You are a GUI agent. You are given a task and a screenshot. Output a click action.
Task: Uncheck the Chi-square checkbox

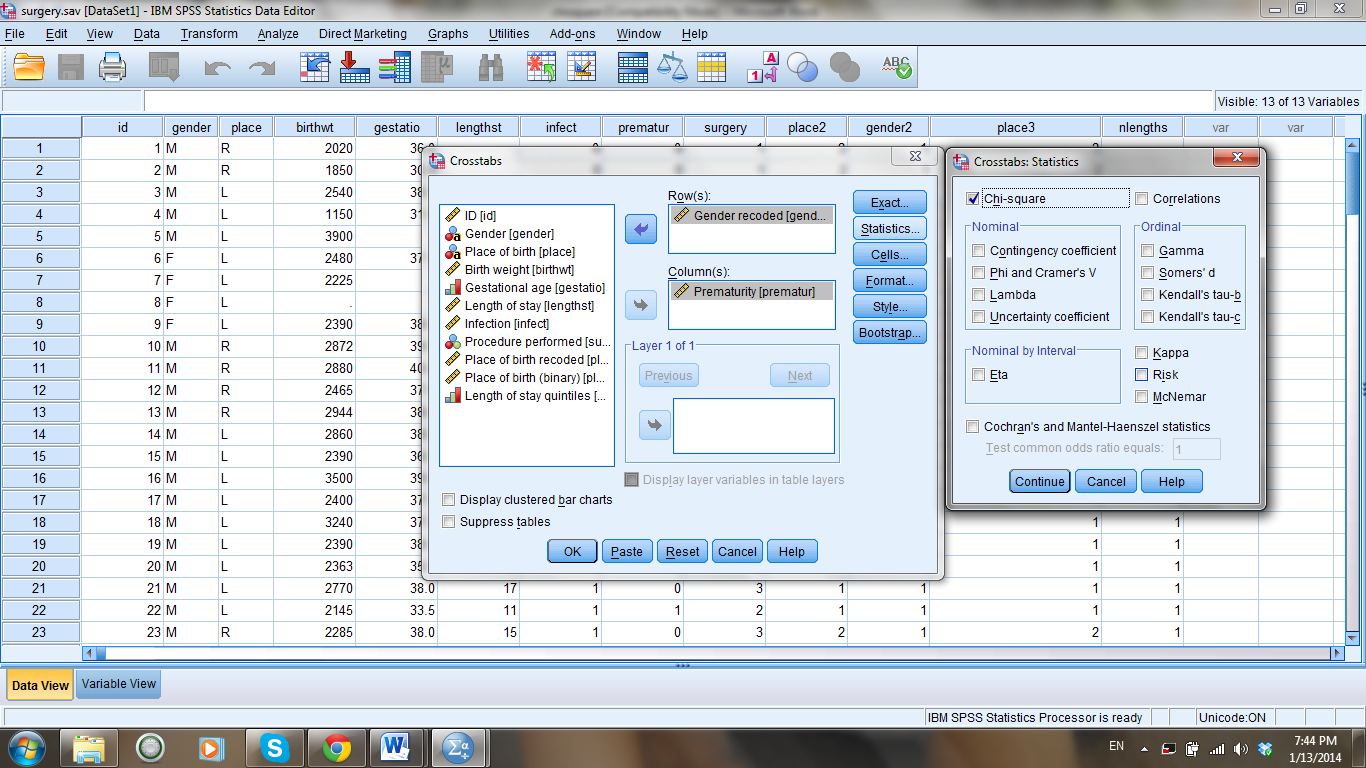pos(973,198)
